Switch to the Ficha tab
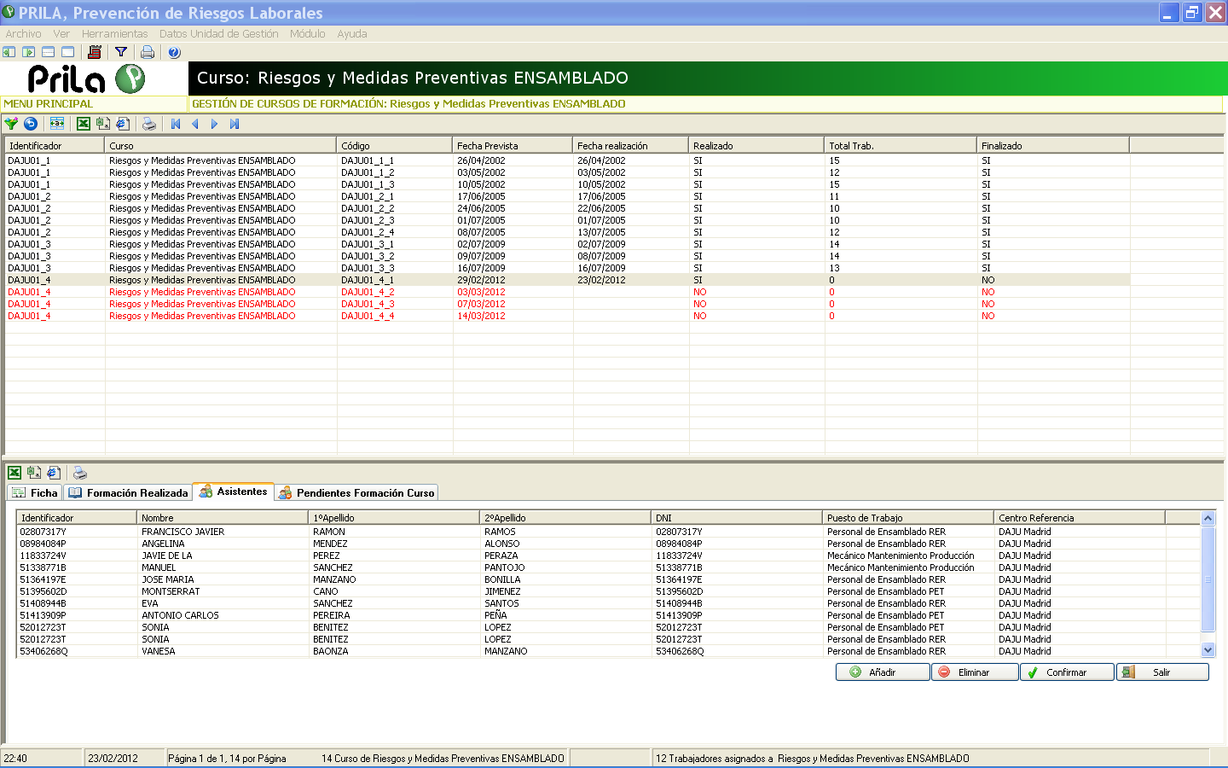1228x768 pixels. coord(35,493)
